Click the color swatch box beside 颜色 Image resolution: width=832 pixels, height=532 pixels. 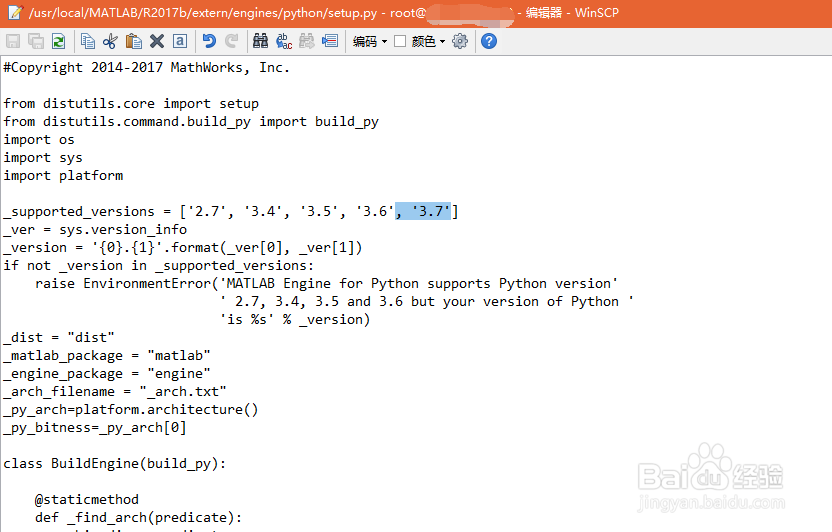[x=400, y=41]
